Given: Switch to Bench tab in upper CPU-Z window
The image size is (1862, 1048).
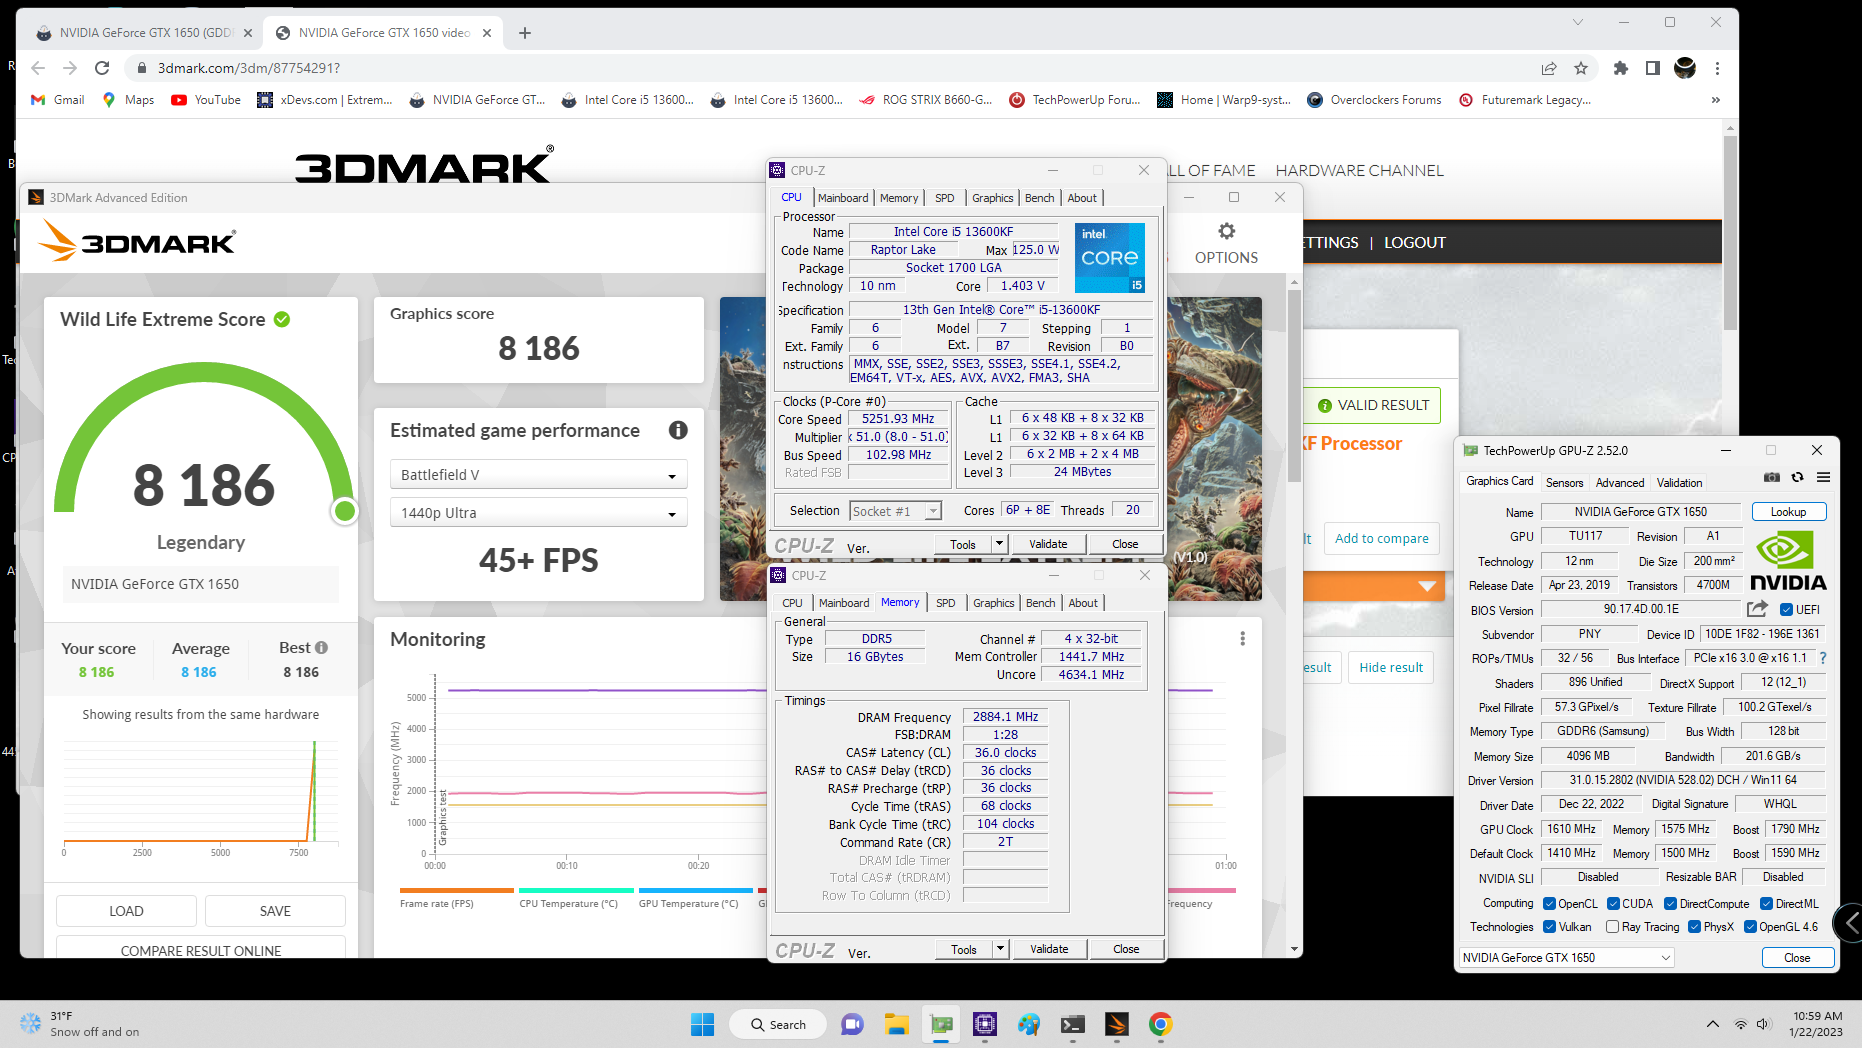Looking at the screenshot, I should point(1039,198).
